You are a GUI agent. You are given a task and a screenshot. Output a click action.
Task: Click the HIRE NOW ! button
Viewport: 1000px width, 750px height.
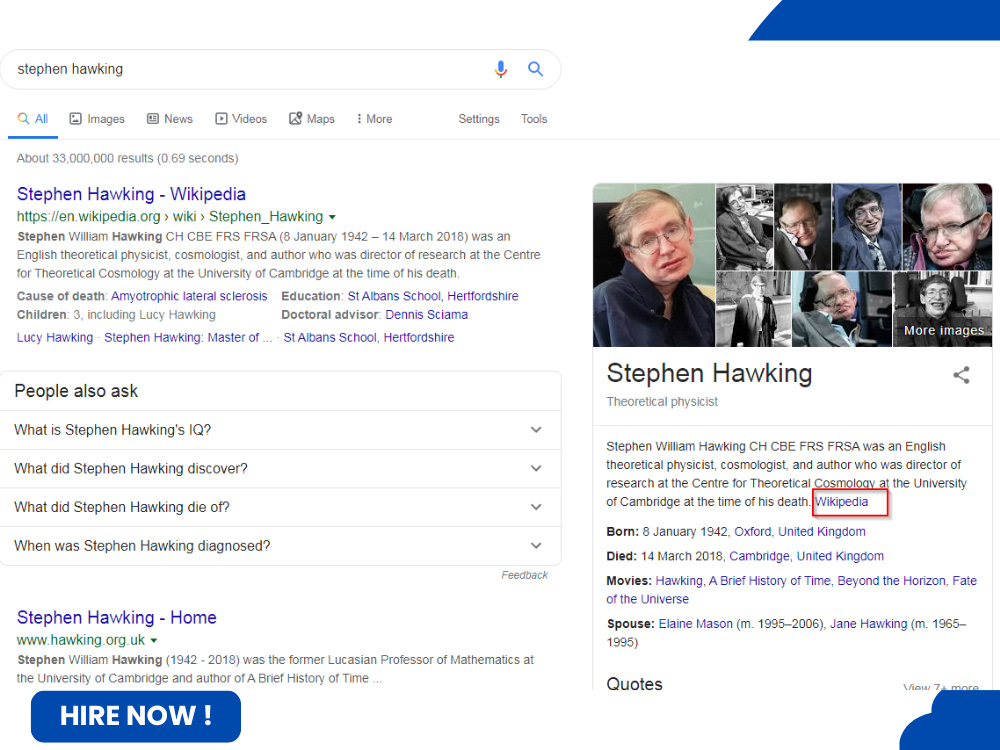[136, 716]
